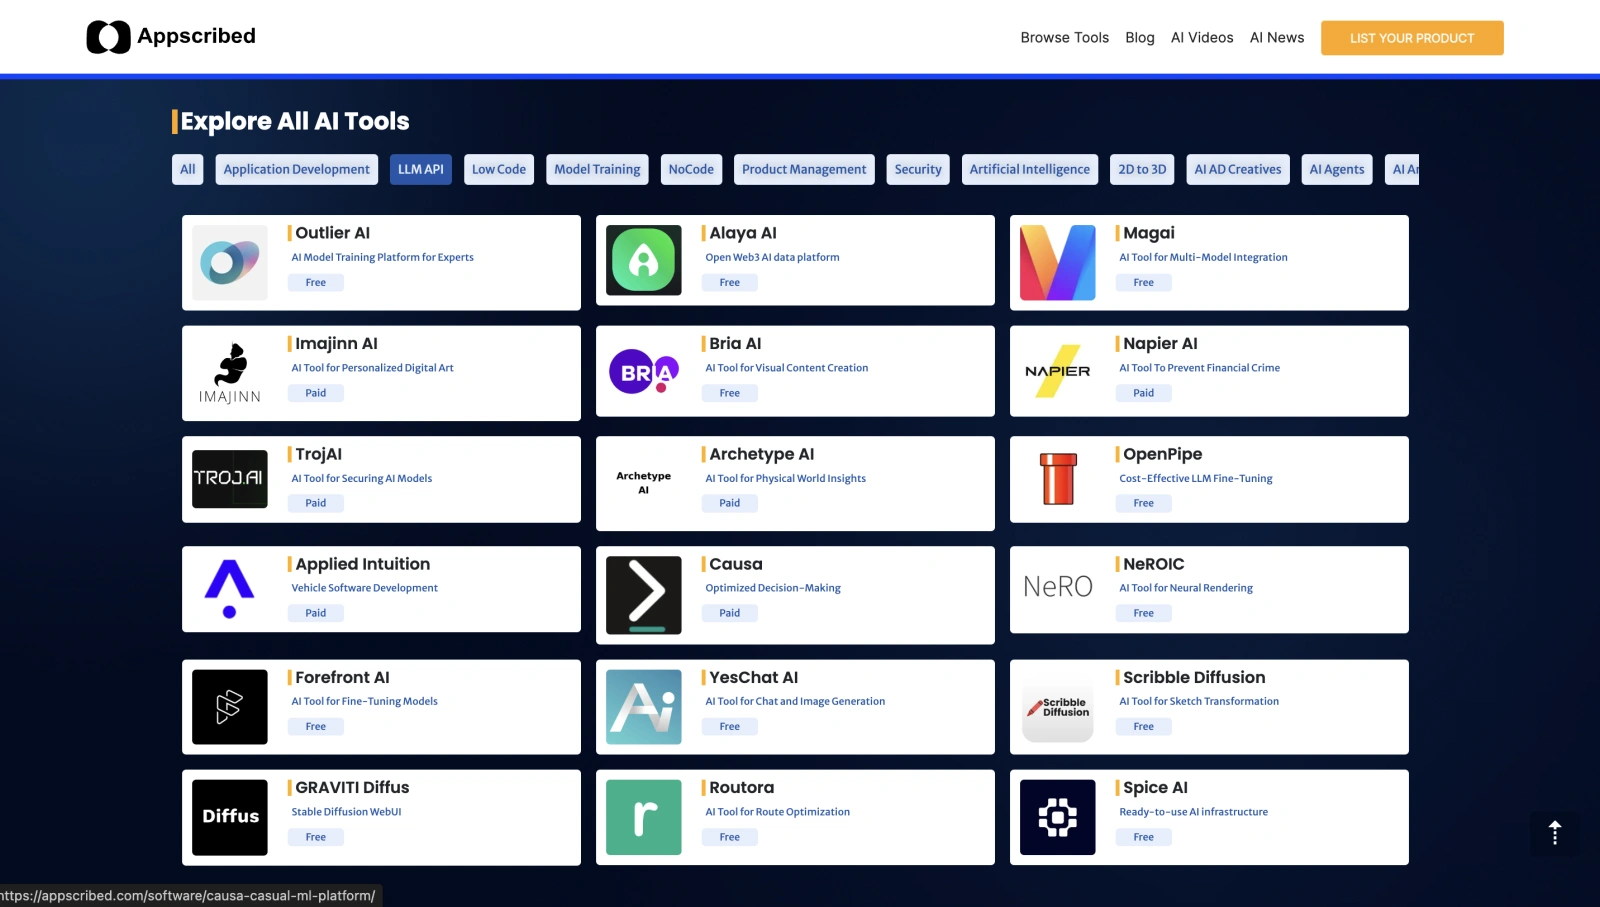Click the Routora green r logo
Viewport: 1600px width, 907px height.
[x=644, y=817]
